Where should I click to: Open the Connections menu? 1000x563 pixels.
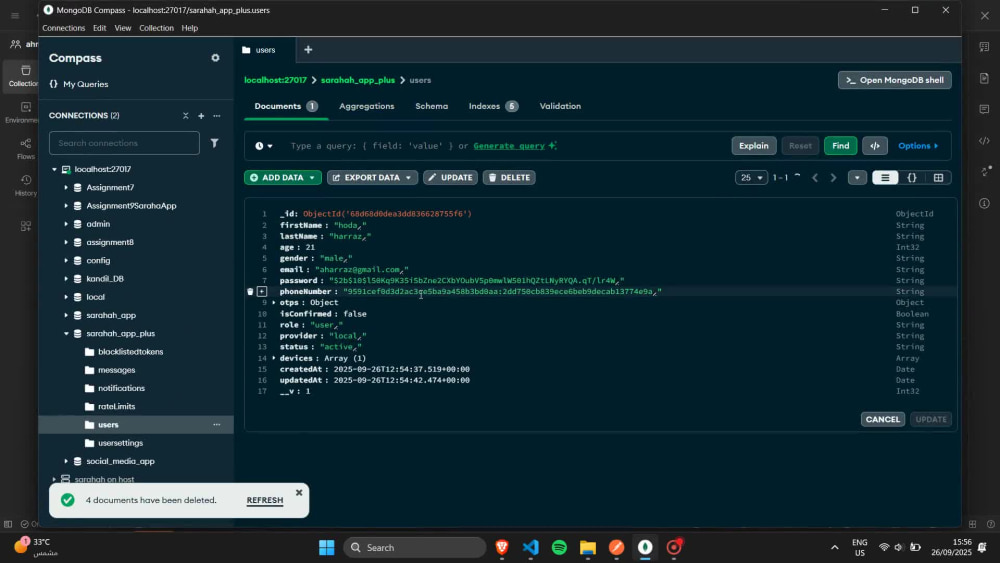(x=64, y=28)
